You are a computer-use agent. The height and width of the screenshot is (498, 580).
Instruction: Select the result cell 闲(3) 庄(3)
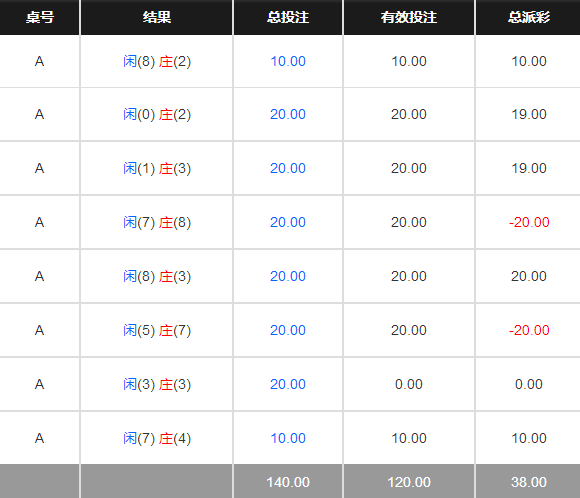coord(157,384)
